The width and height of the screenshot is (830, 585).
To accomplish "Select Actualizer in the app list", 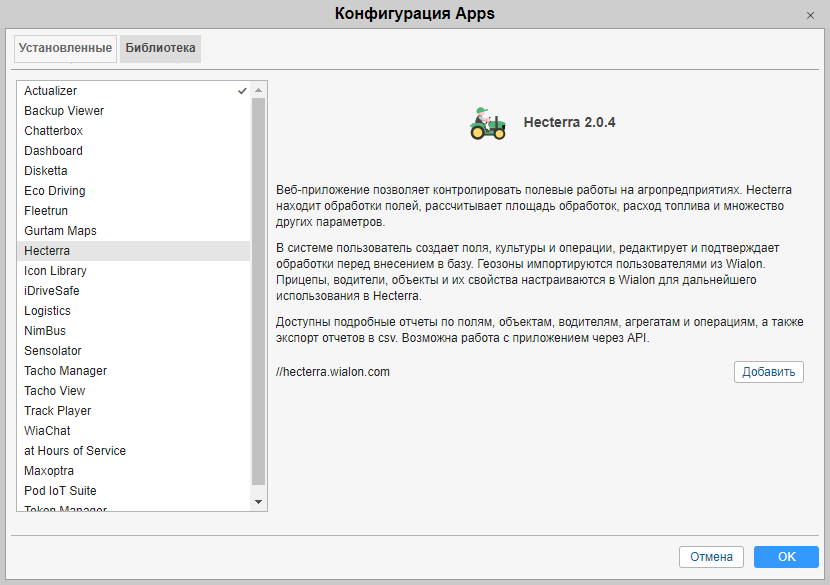I will point(133,91).
